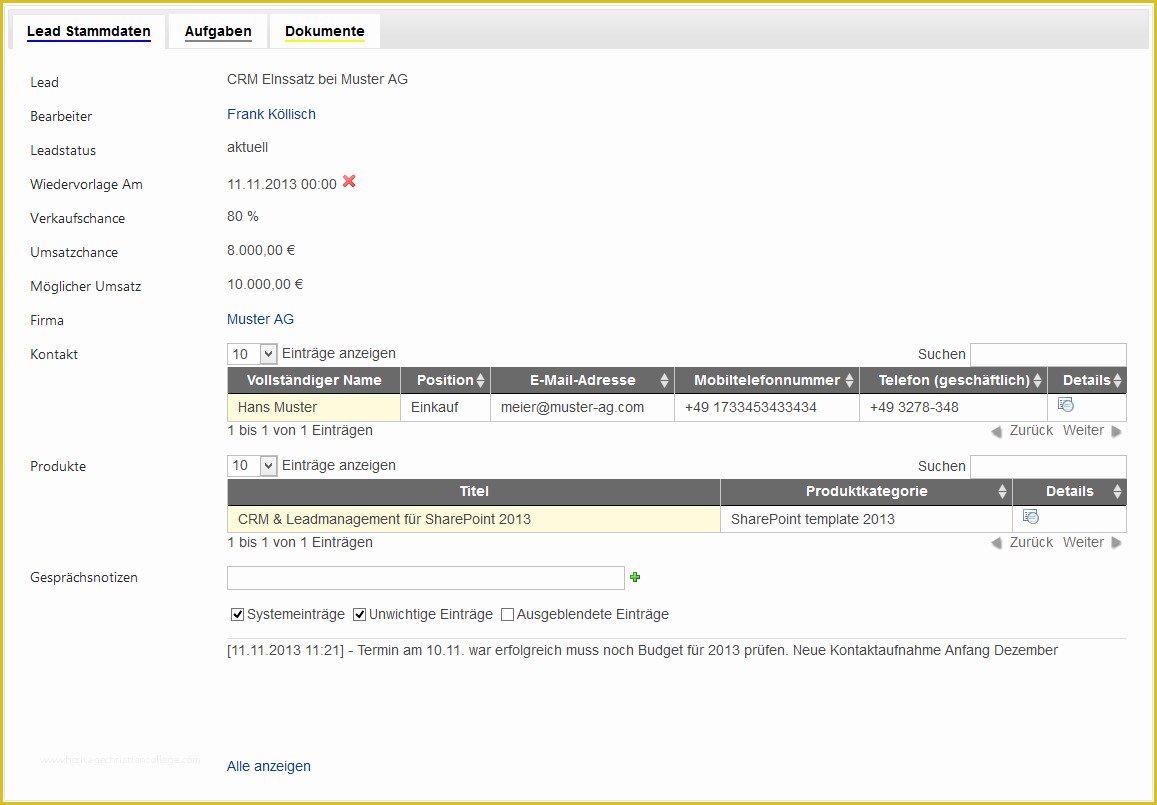This screenshot has width=1157, height=805.
Task: Click the note entry dated 11.11.2013 11:21
Action: coord(643,650)
